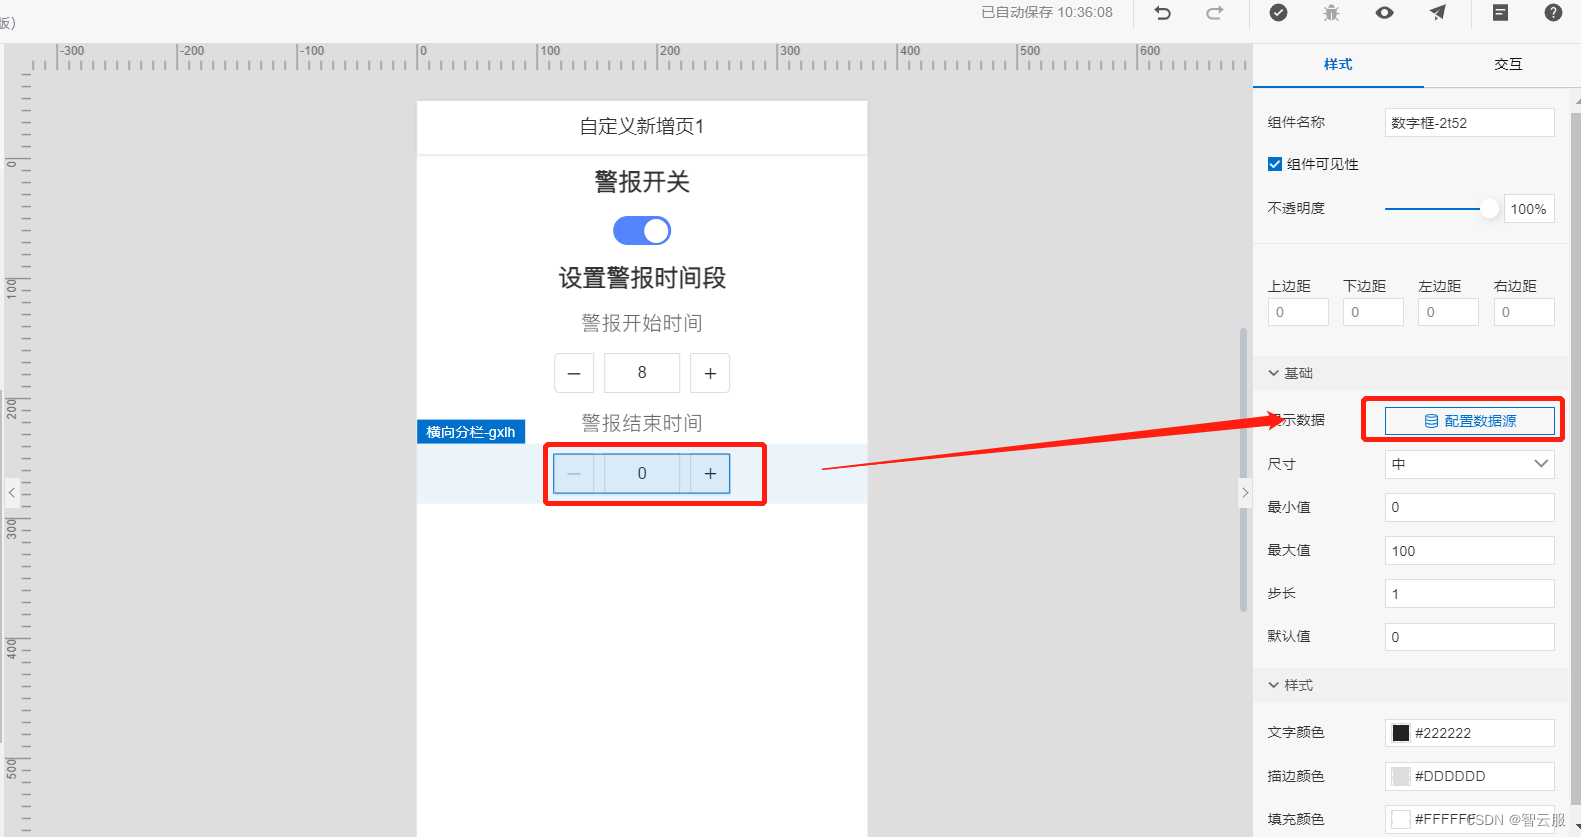1581x837 pixels.
Task: Click the 最小值 input field
Action: point(1469,507)
